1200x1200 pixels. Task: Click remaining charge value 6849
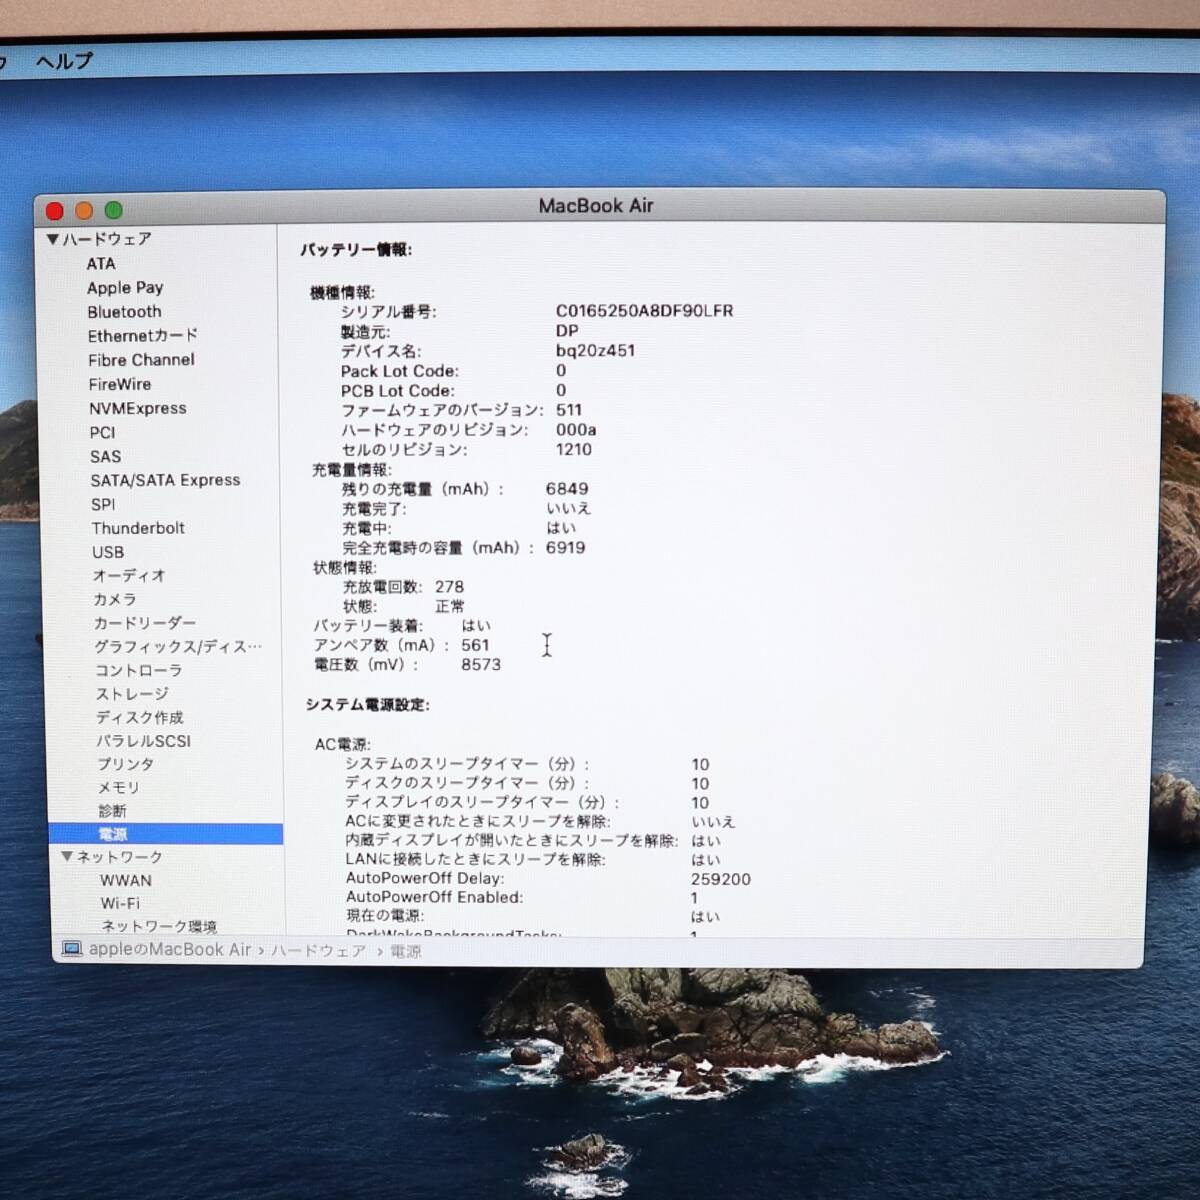(567, 489)
